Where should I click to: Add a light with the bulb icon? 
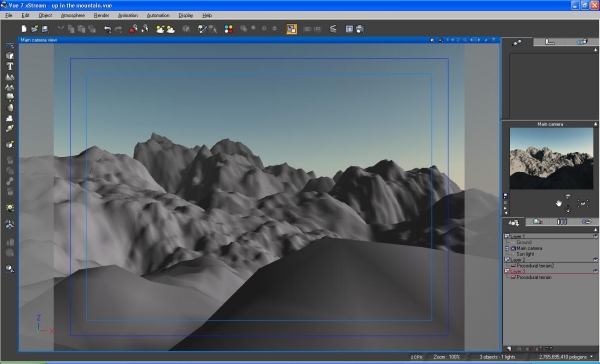(10, 208)
